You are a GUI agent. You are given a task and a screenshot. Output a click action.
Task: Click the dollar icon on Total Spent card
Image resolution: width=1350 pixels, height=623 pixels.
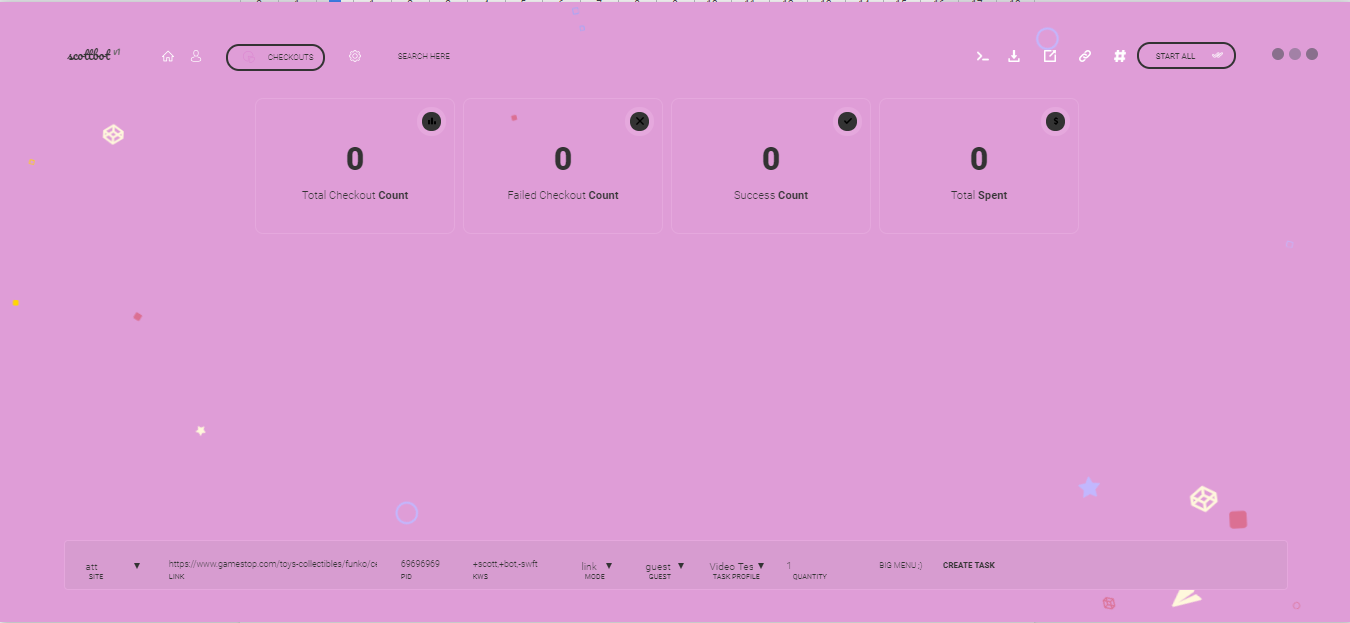(x=1056, y=121)
